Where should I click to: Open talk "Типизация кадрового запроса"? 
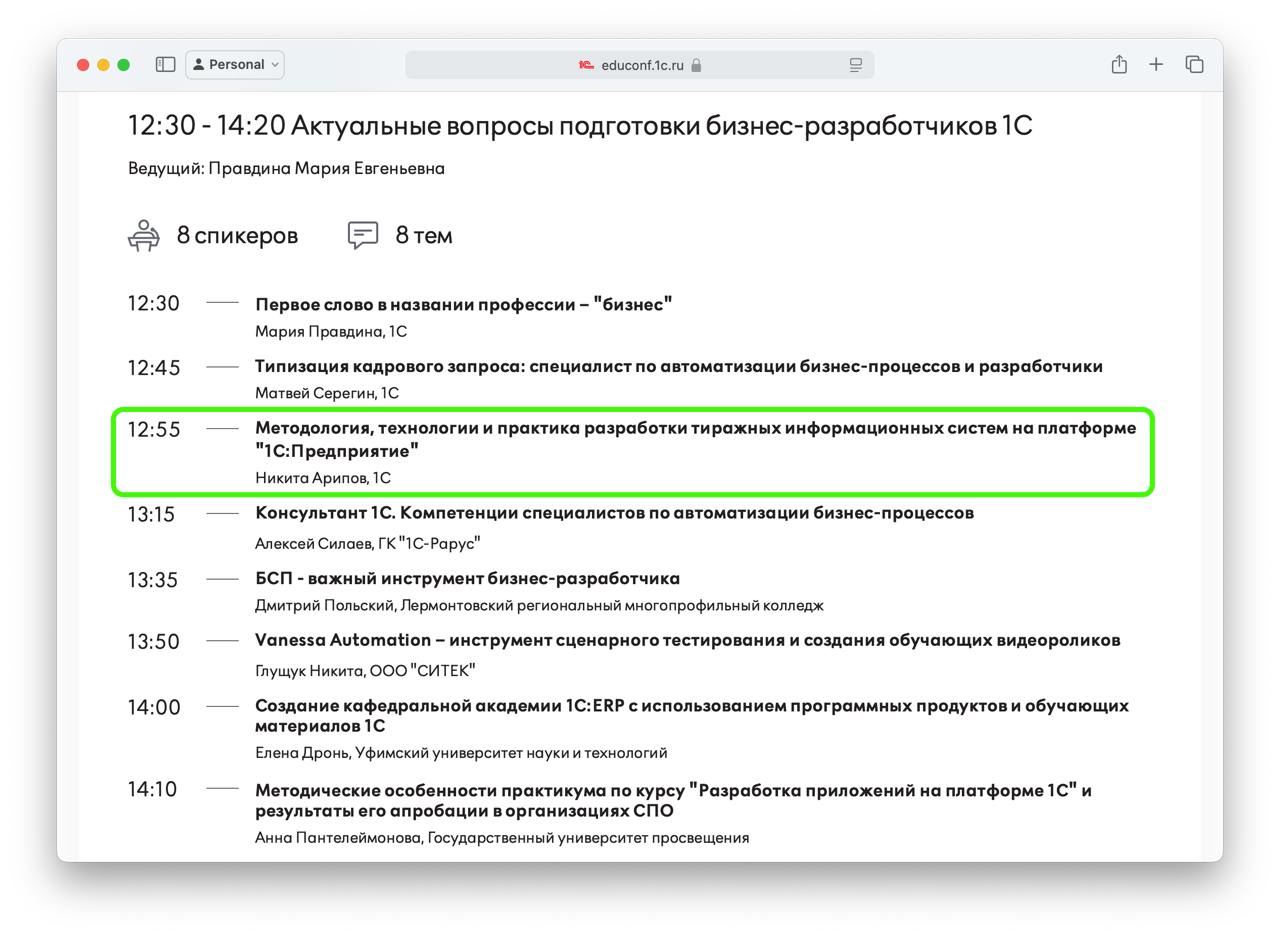pos(679,366)
